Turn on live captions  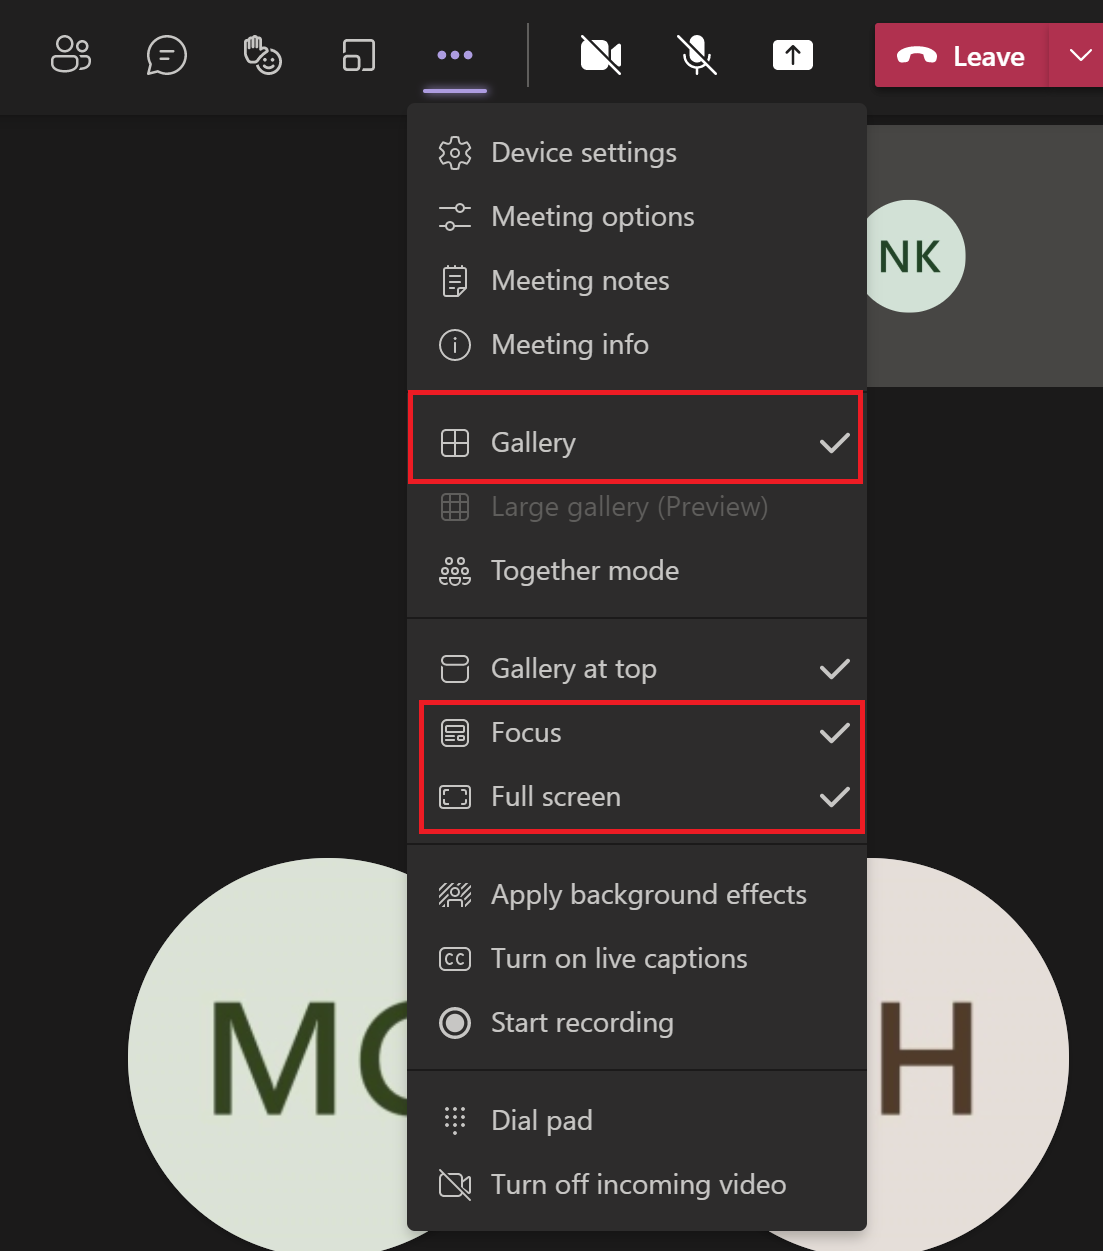[618, 958]
